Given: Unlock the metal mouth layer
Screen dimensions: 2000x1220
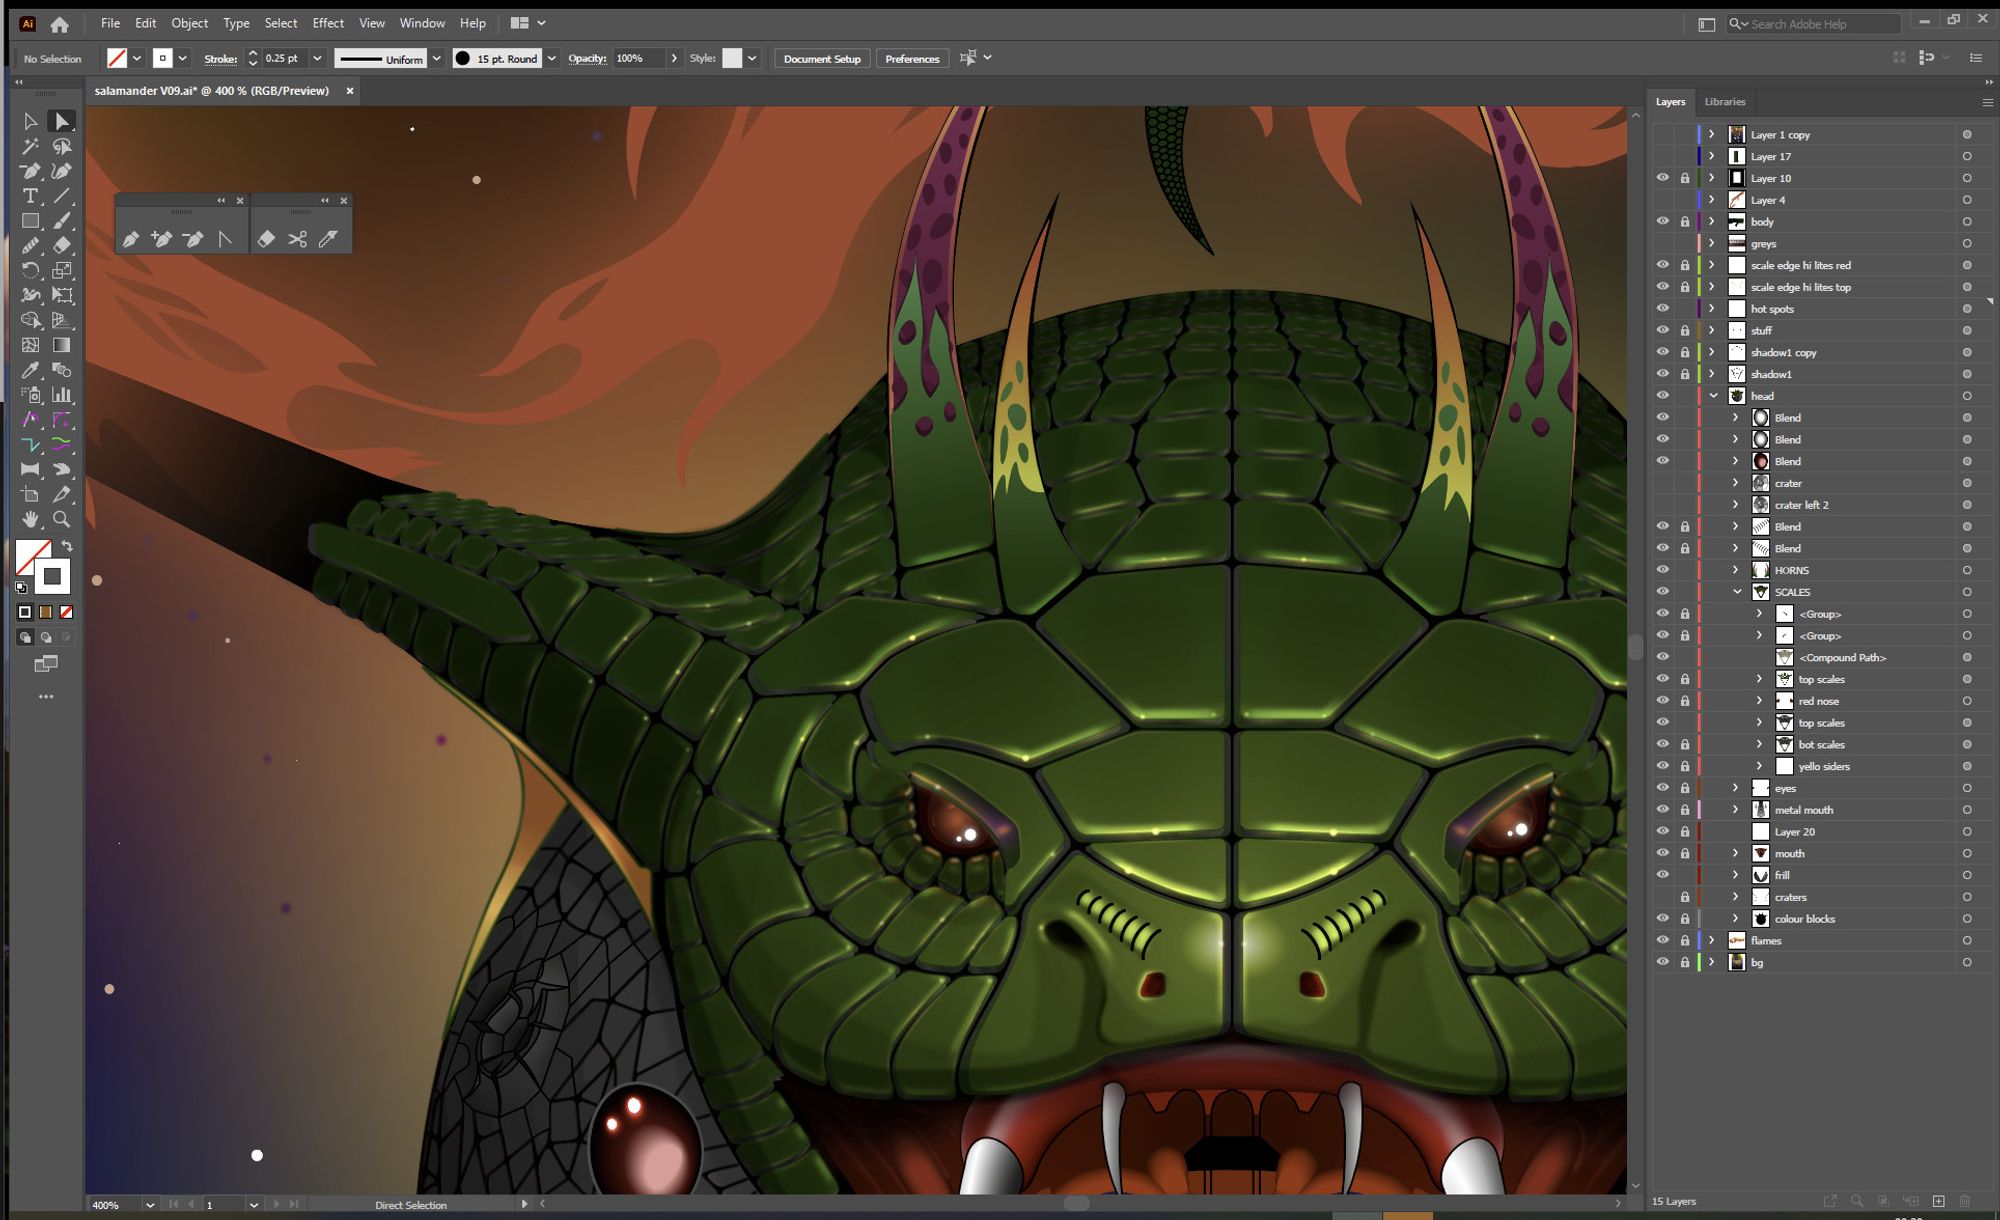Looking at the screenshot, I should click(1684, 810).
